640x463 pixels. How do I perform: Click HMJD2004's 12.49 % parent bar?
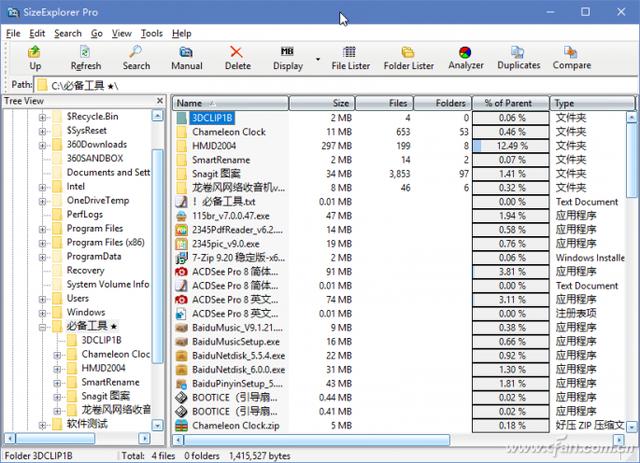click(511, 146)
